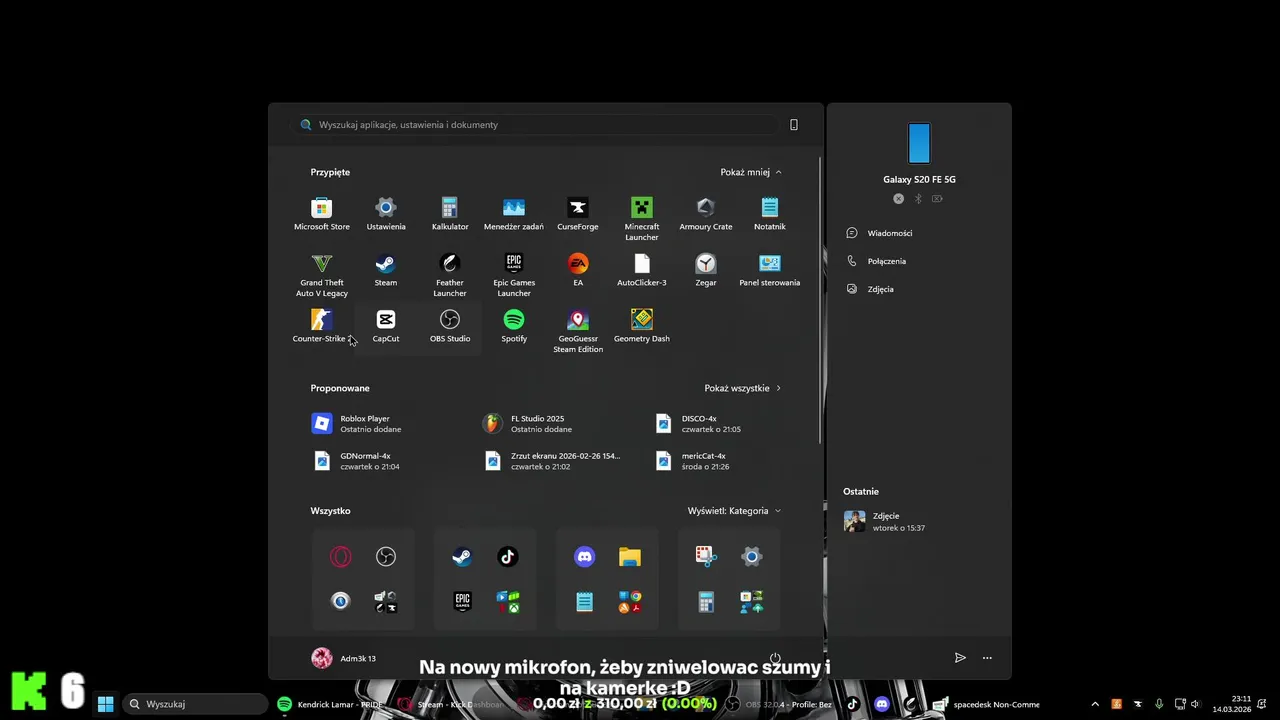
Task: Launch Kalkulator pinned app
Action: (x=450, y=214)
